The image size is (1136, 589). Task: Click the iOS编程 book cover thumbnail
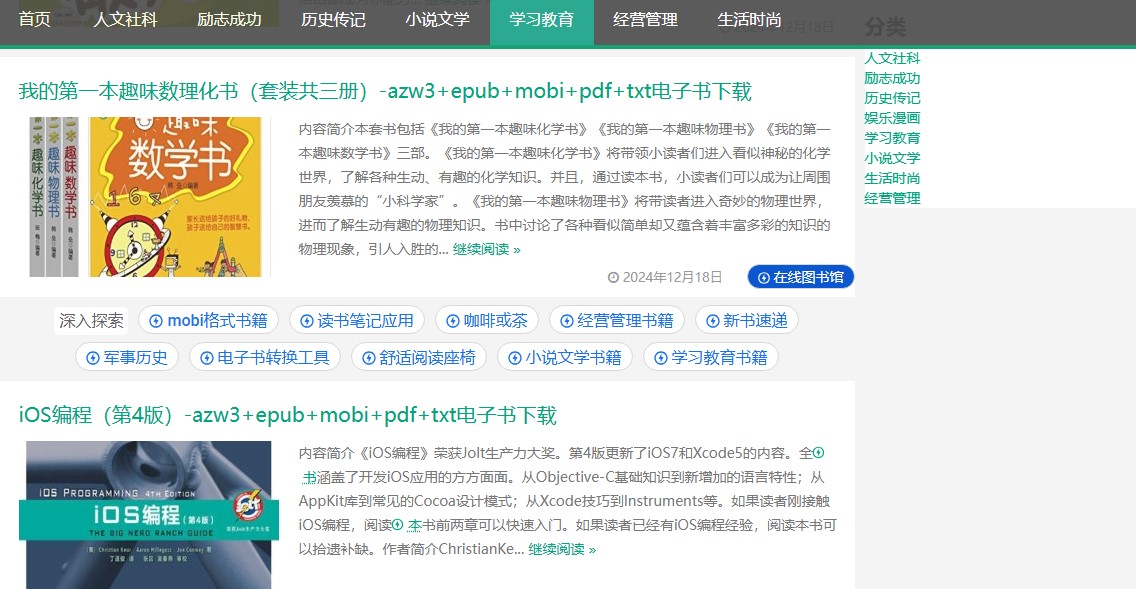[x=147, y=515]
